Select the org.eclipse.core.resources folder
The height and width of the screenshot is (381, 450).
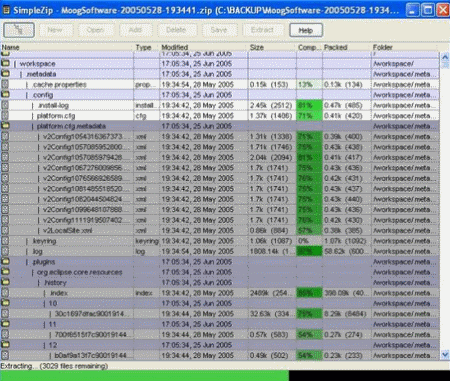tap(80, 272)
